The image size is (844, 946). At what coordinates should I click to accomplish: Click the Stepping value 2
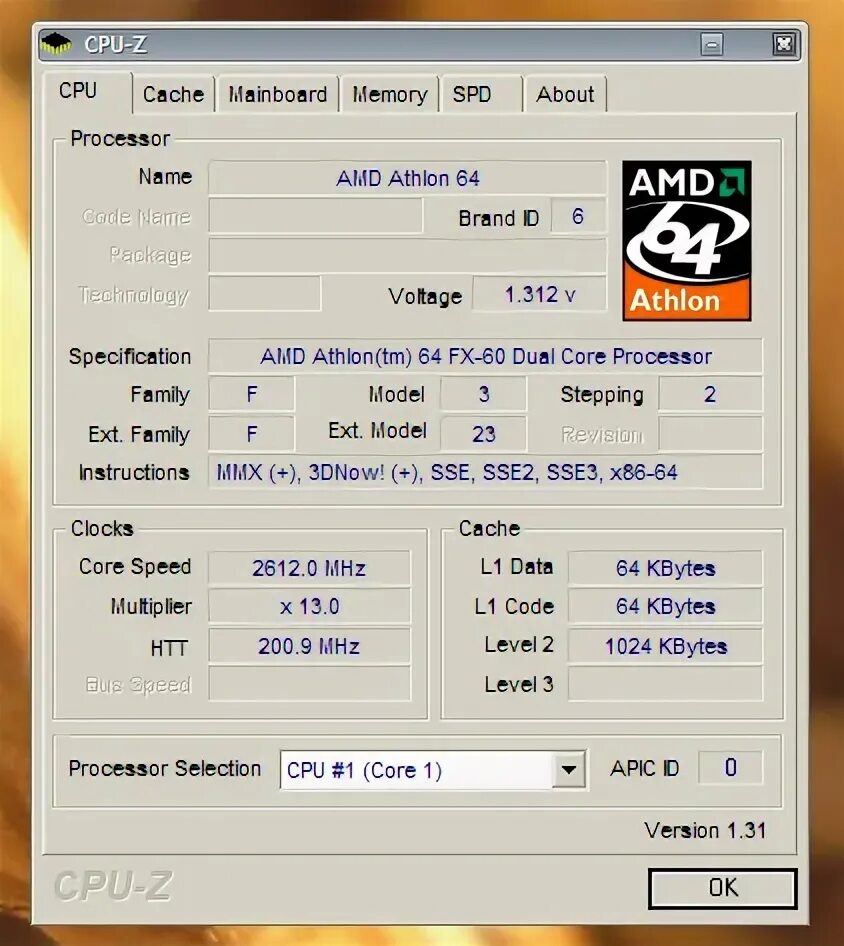710,394
